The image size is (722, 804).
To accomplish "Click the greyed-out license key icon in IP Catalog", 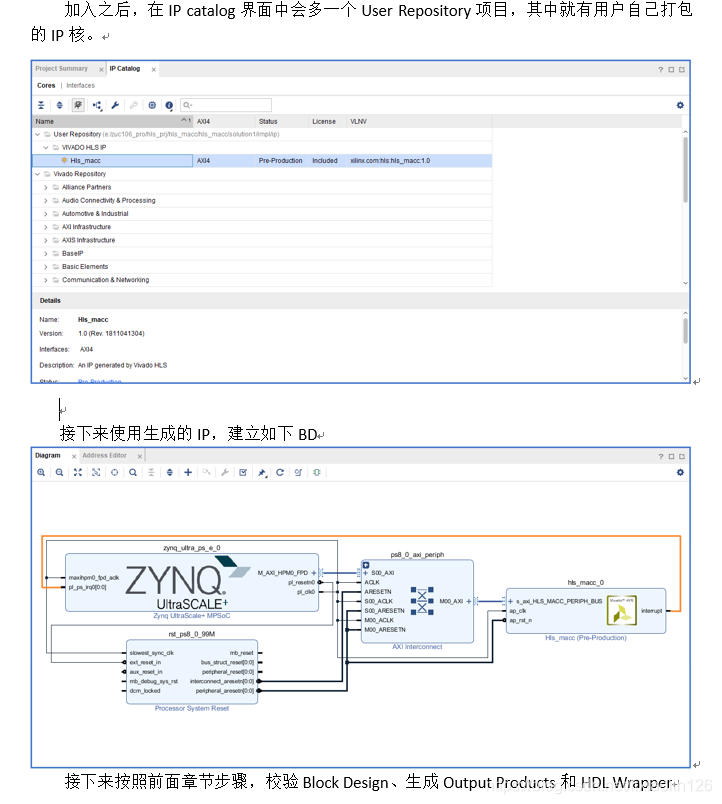I will 133,105.
